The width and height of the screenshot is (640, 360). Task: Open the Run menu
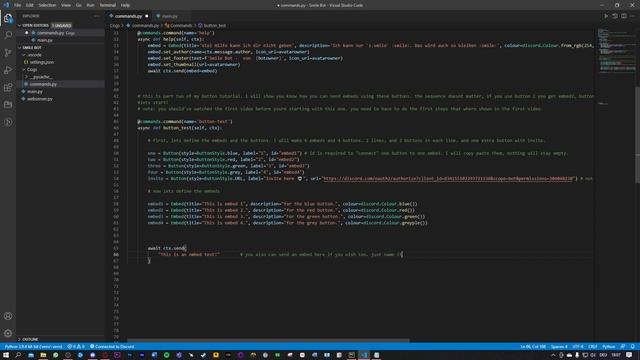pos(90,5)
